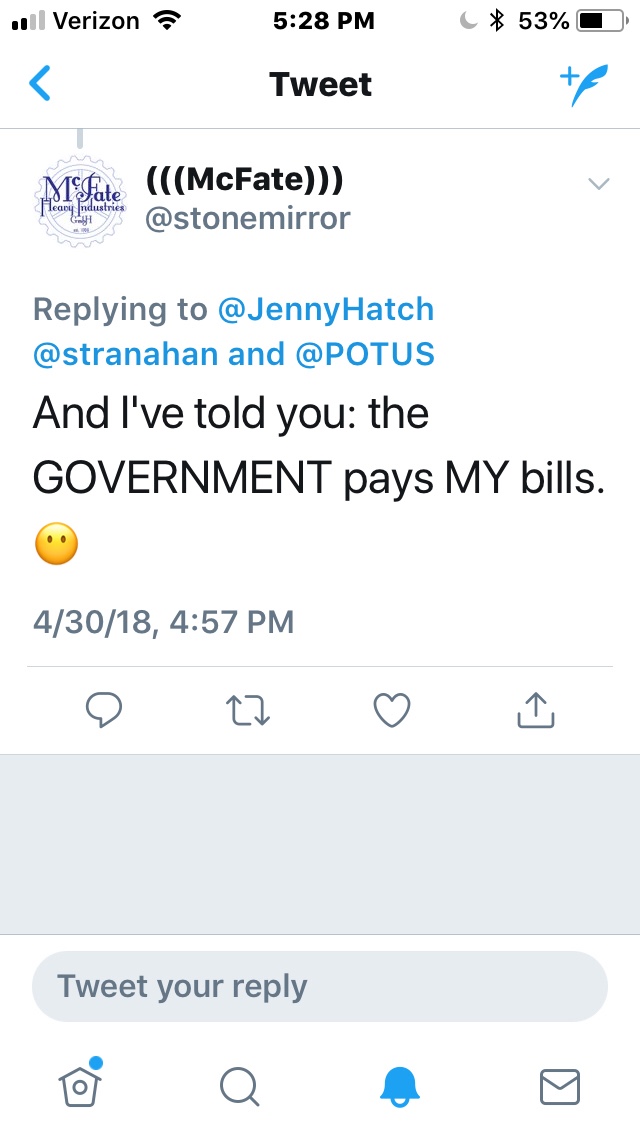Screen dimensions: 640x1136
Task: Tap the Tweet your reply field
Action: click(x=320, y=986)
